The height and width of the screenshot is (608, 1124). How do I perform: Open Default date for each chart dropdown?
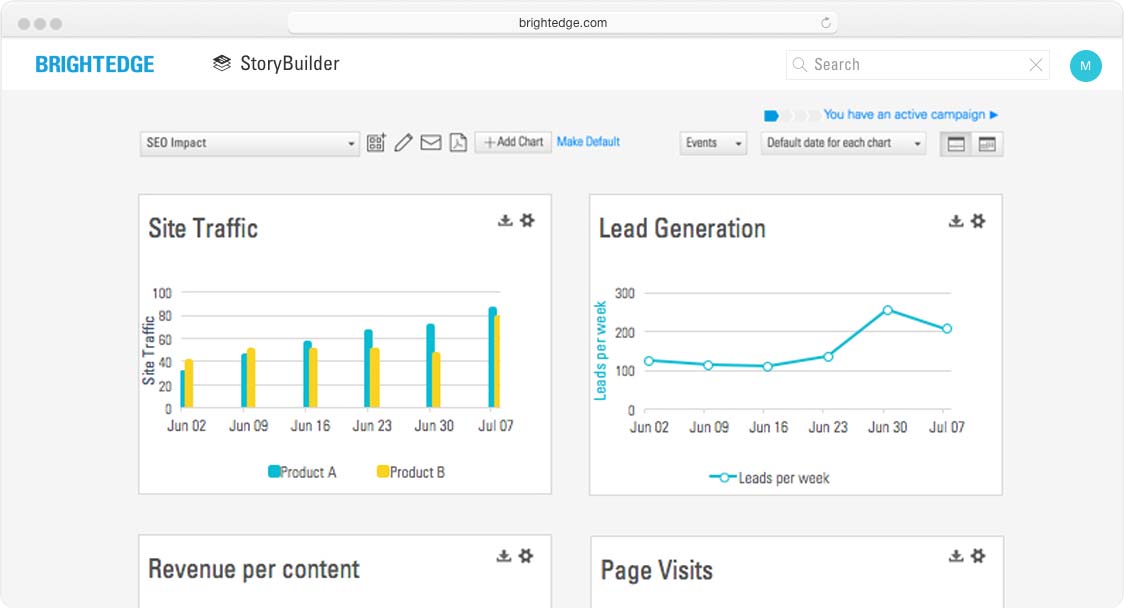843,143
